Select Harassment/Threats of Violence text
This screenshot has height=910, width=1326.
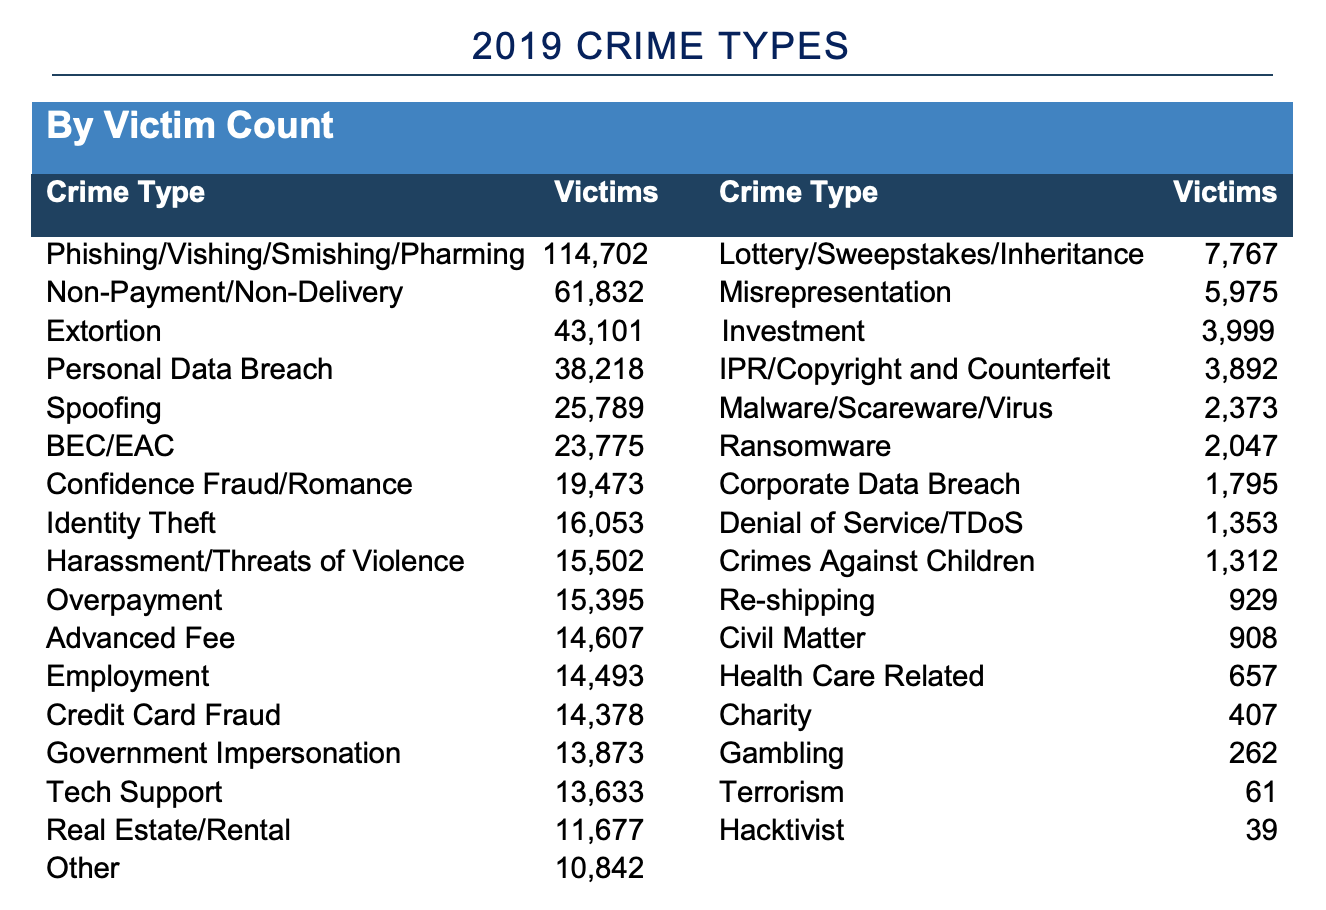pos(255,561)
